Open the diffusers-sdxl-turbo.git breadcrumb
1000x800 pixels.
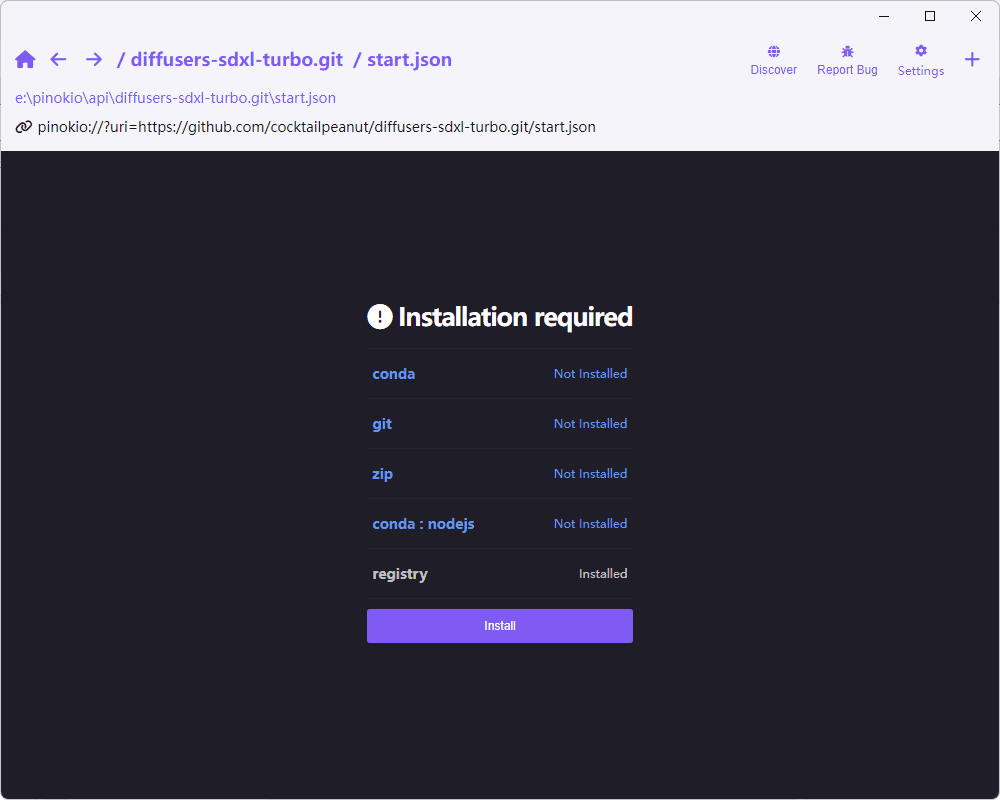237,59
